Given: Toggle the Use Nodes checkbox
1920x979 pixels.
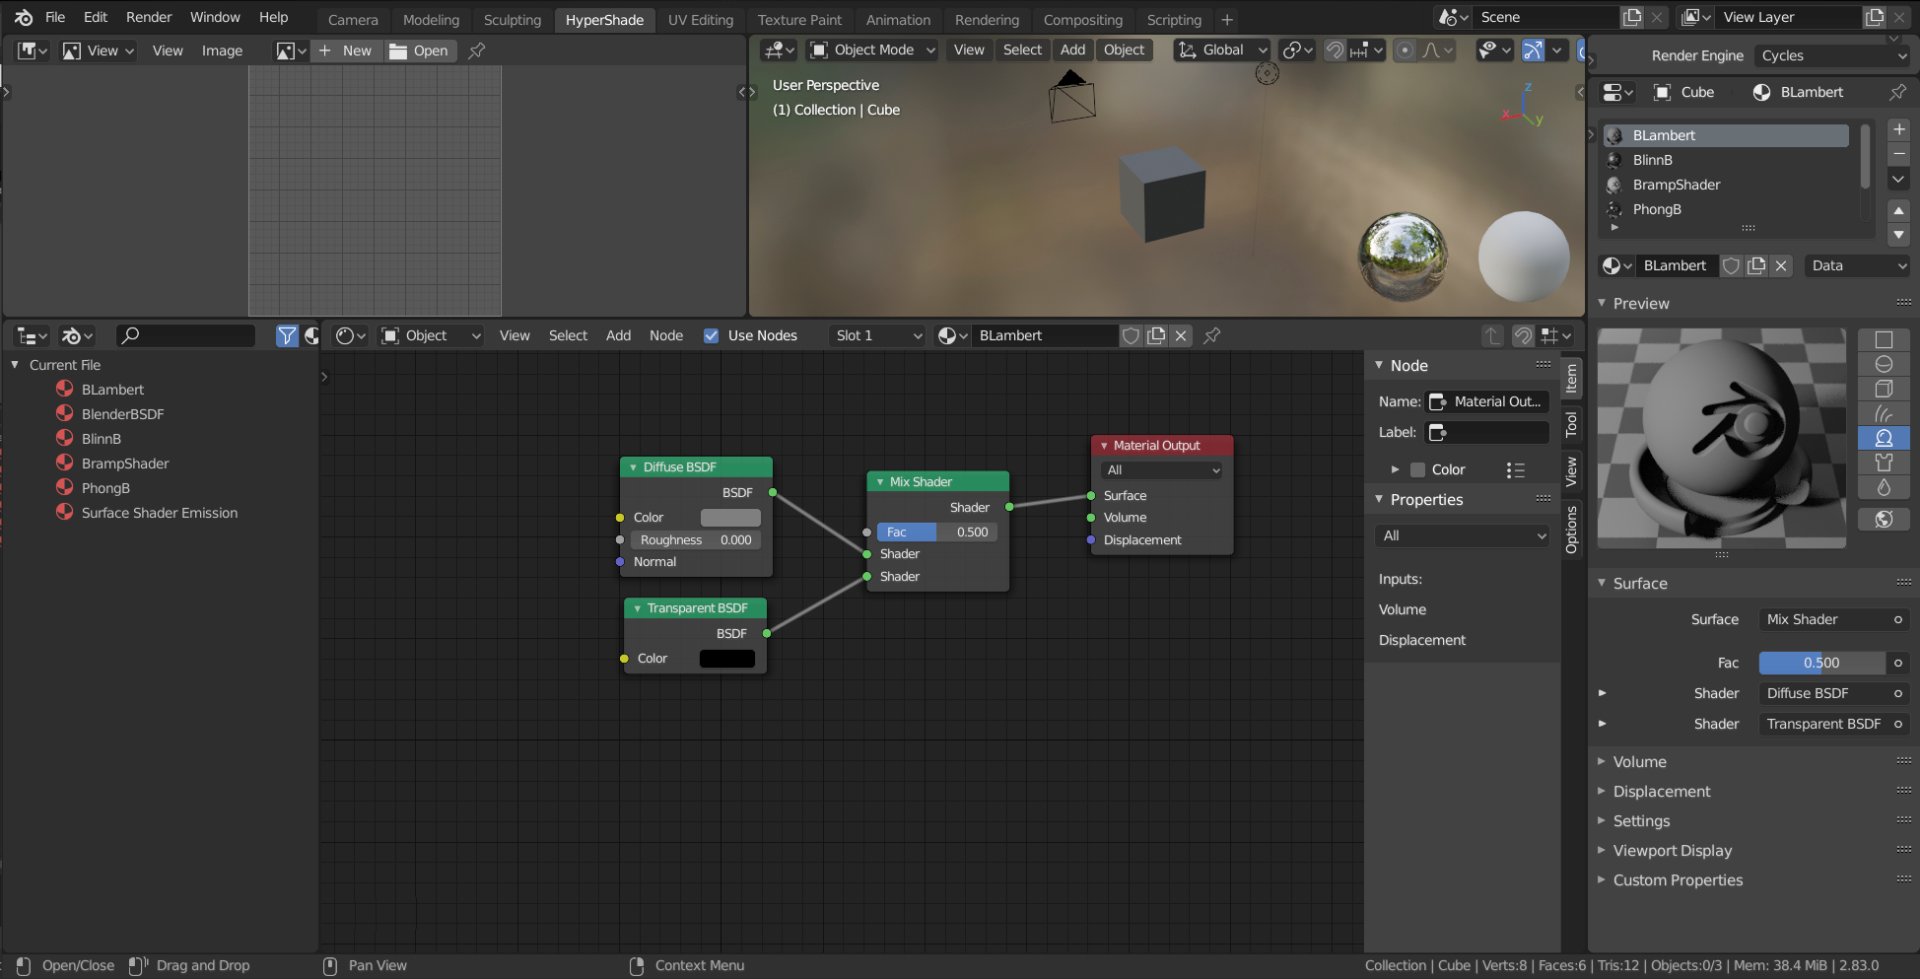Looking at the screenshot, I should click(x=711, y=336).
